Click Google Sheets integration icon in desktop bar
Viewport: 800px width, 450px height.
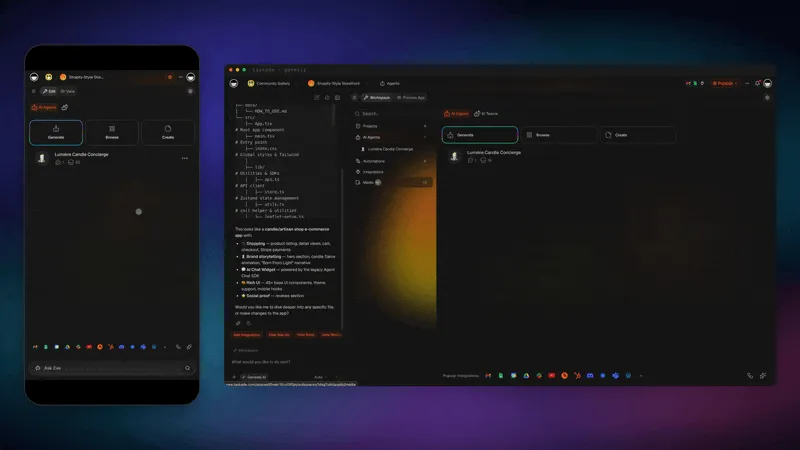pyautogui.click(x=501, y=376)
